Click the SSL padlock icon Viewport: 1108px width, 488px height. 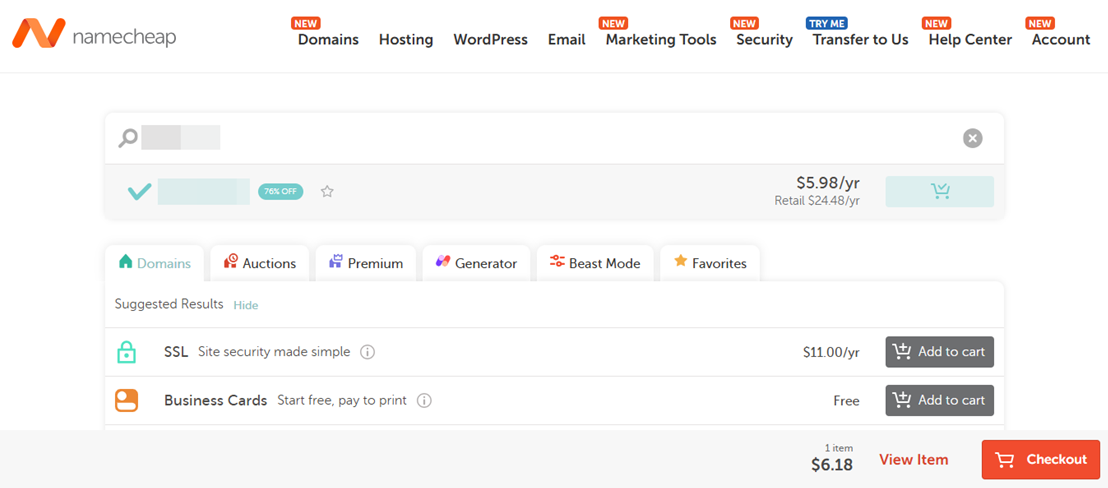(x=126, y=352)
